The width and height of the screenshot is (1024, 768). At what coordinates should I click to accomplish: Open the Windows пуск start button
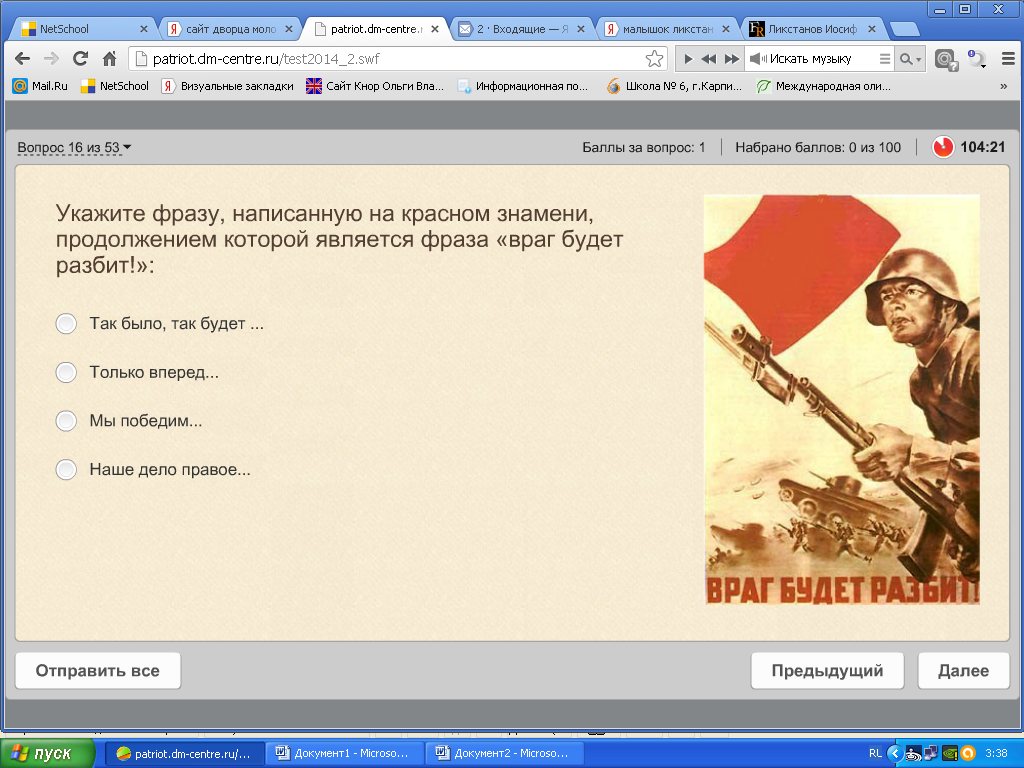click(x=48, y=754)
